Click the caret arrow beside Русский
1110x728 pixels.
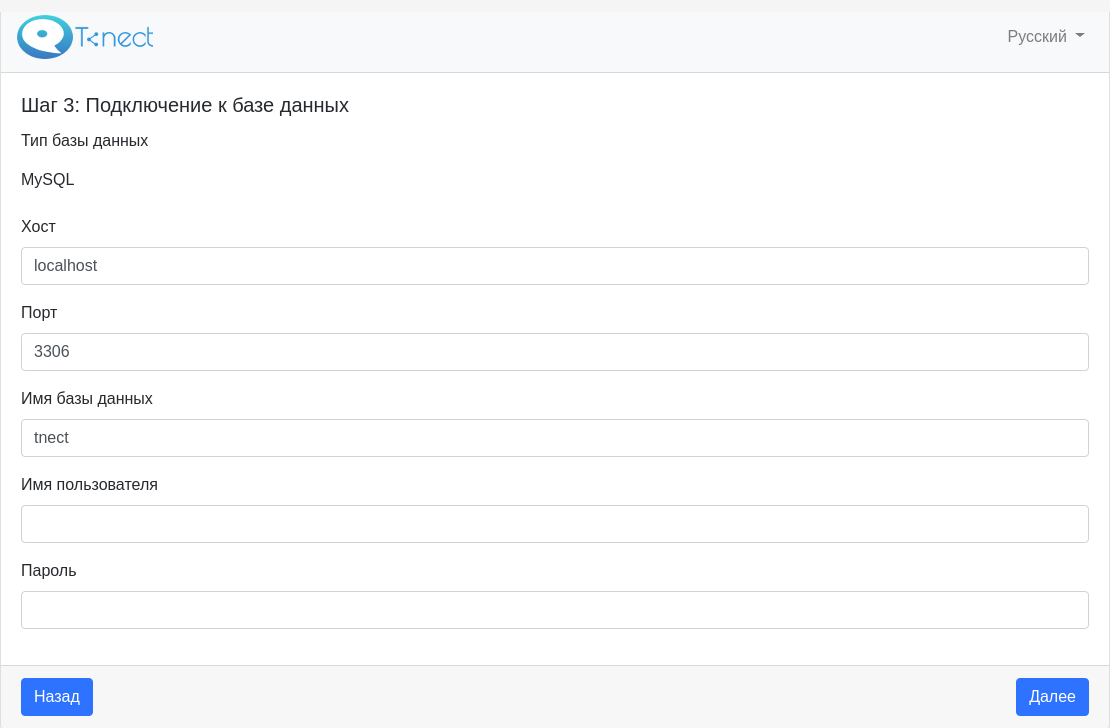(x=1080, y=35)
